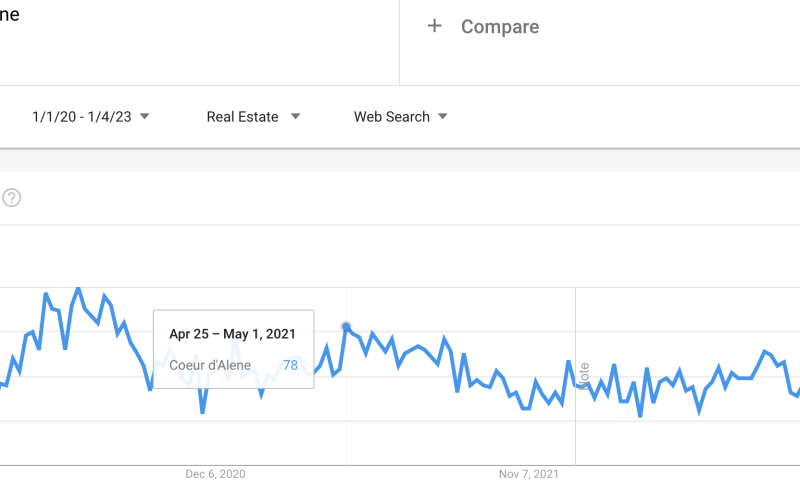Click the Compare label to add a term
The height and width of the screenshot is (500, 800).
pos(499,27)
